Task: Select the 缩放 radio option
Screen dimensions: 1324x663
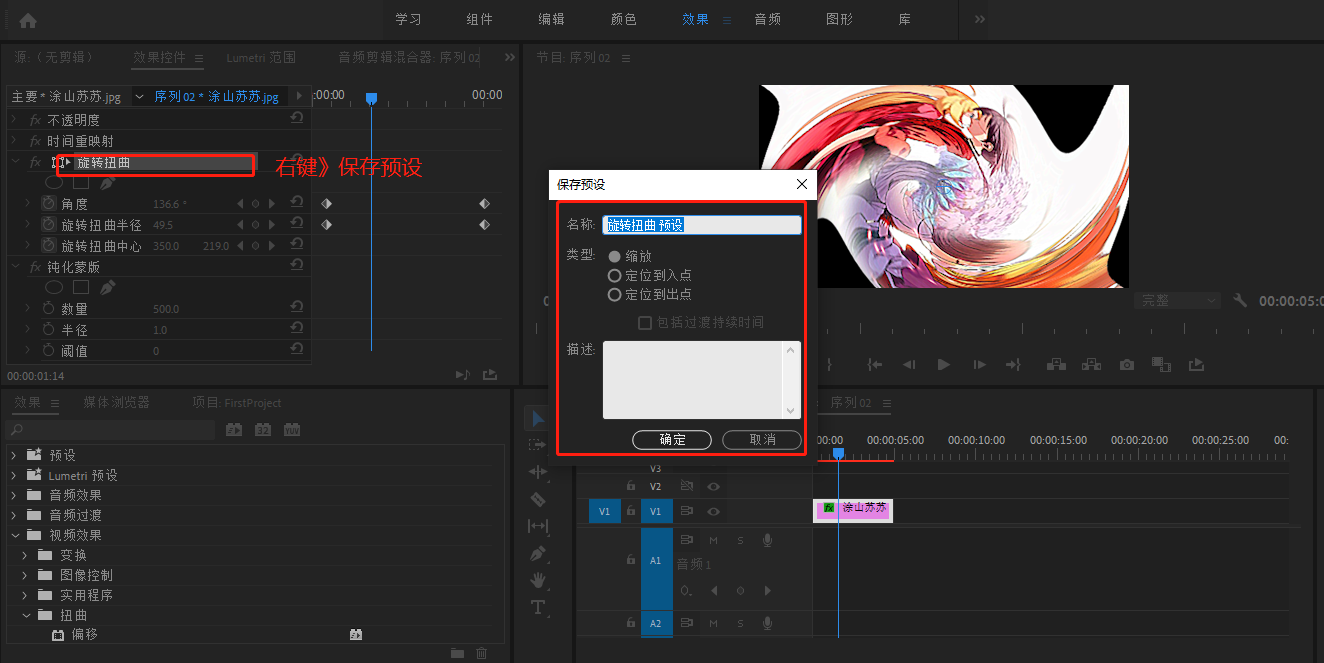Action: (x=615, y=256)
